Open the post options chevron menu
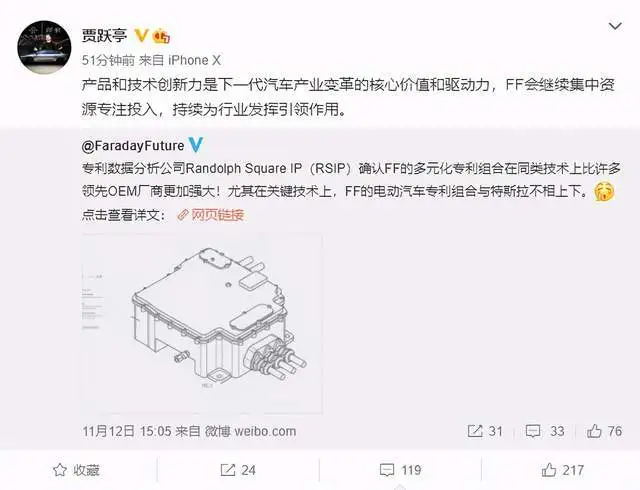 click(x=615, y=27)
